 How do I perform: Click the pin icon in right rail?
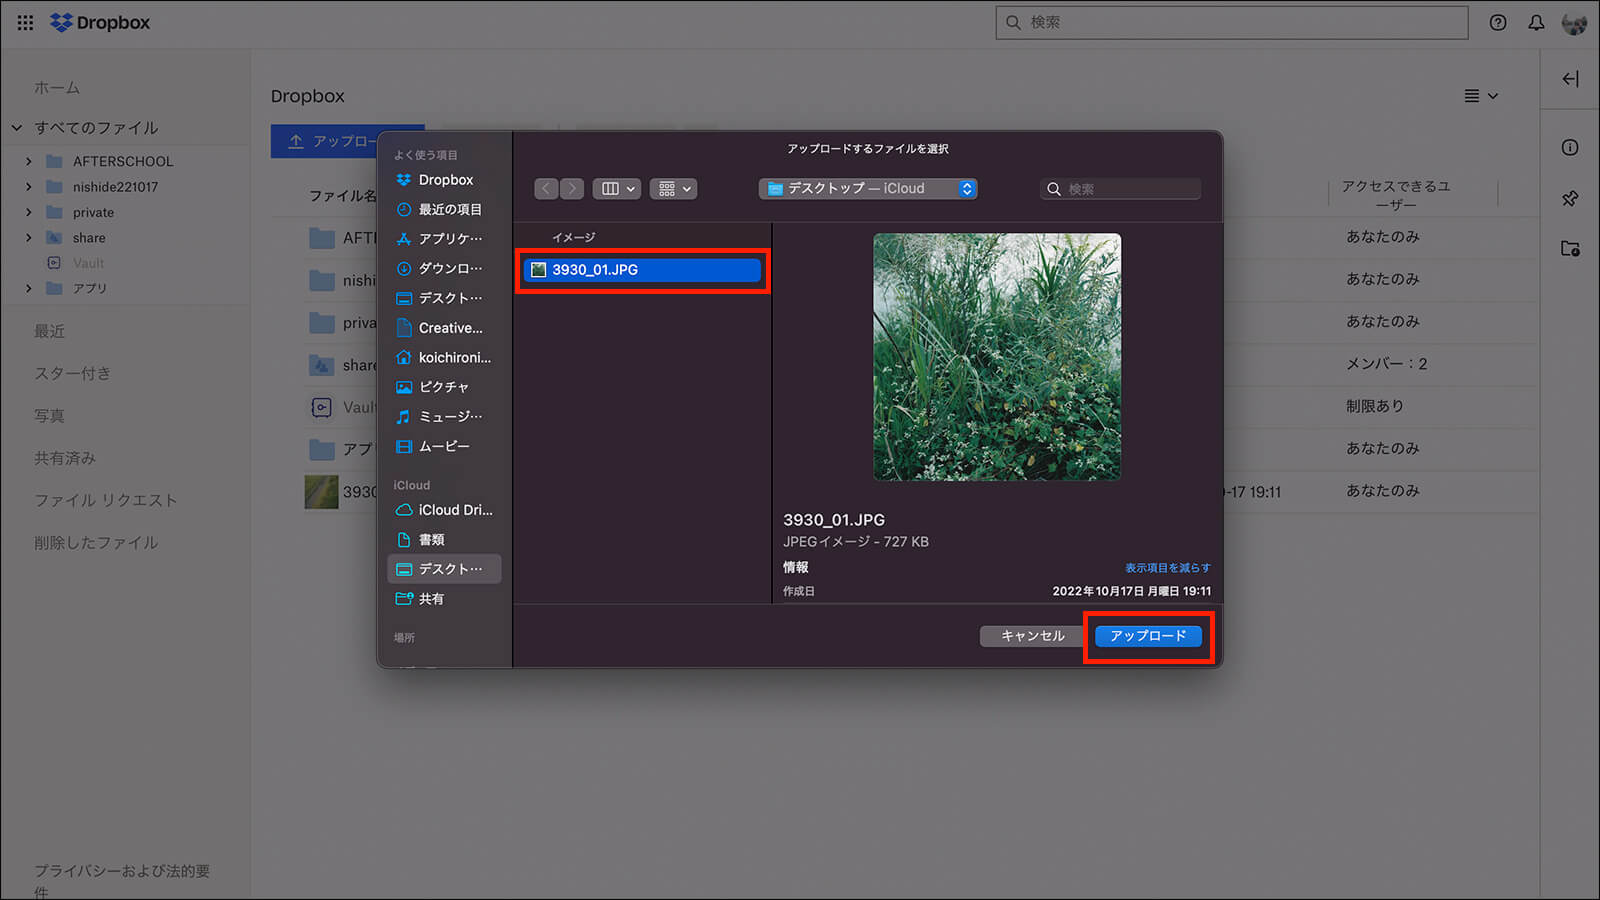(1570, 198)
